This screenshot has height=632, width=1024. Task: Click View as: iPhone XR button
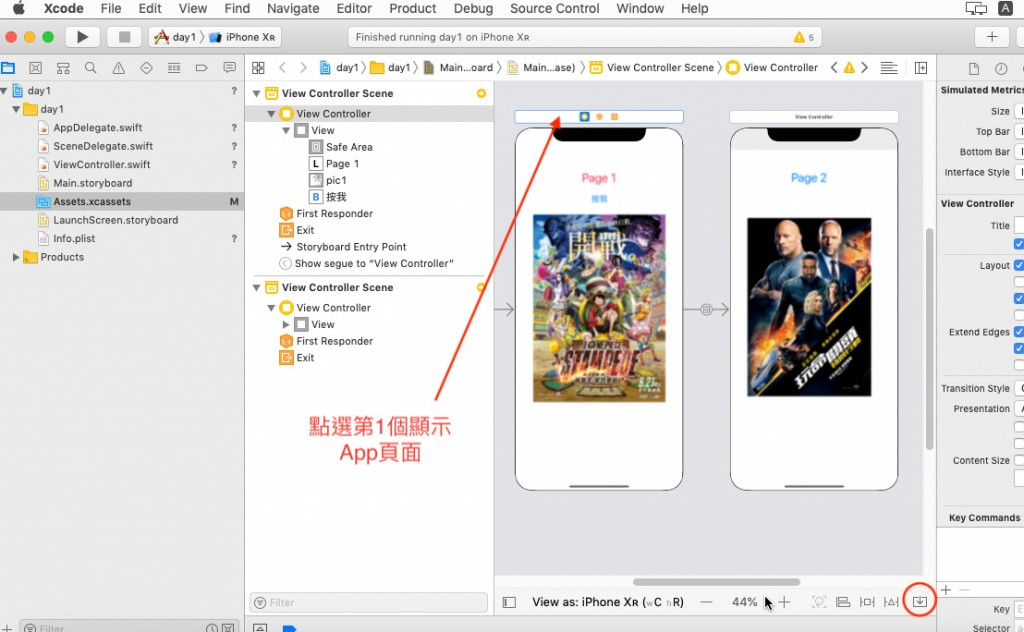pyautogui.click(x=607, y=602)
